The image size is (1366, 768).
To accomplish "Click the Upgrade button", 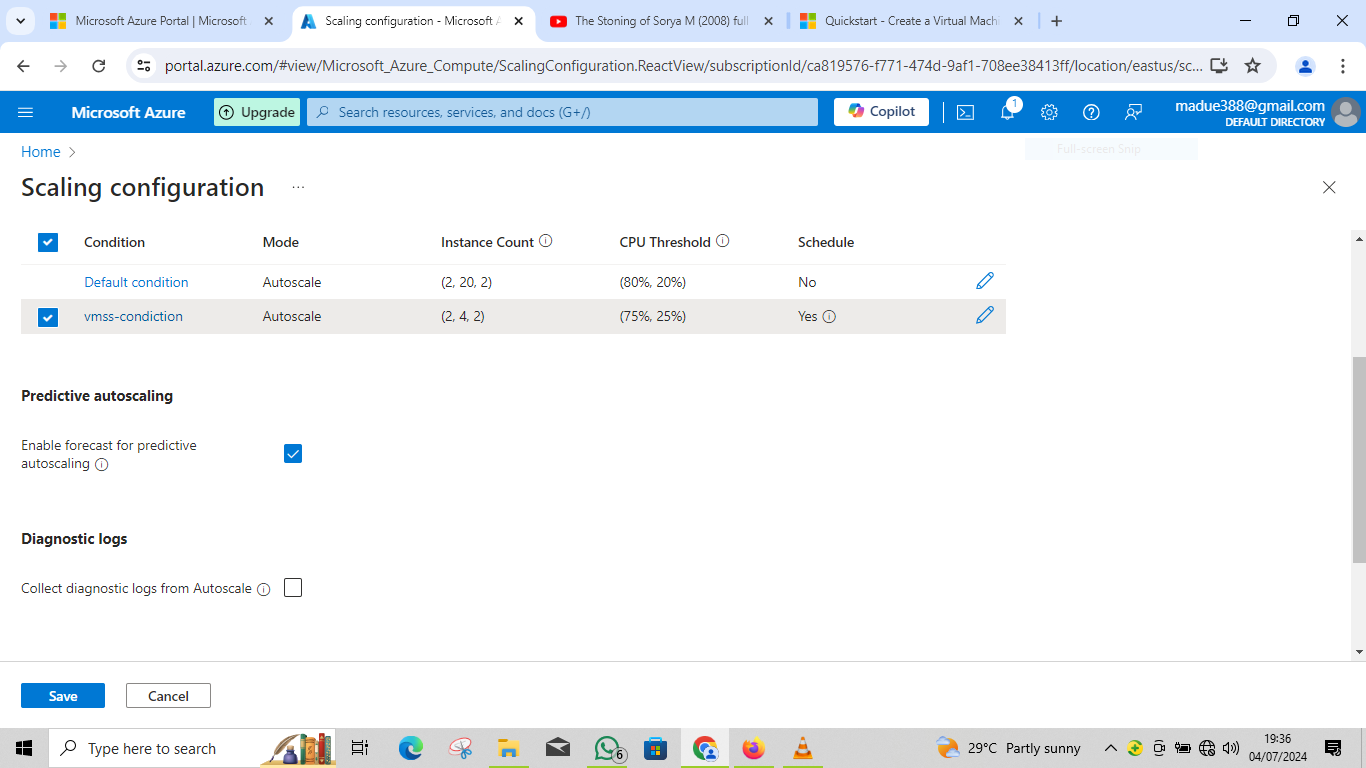I will 257,112.
